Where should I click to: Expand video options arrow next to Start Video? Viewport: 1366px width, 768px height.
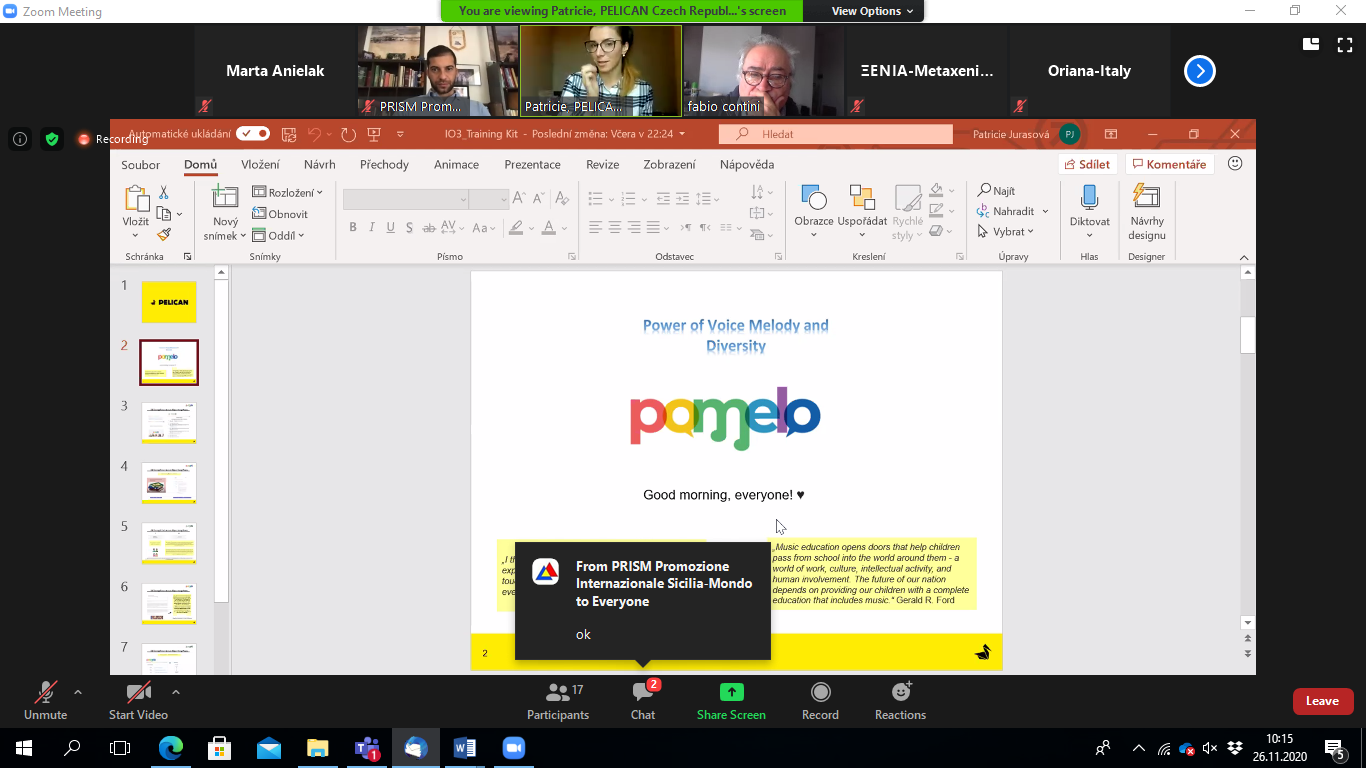176,692
